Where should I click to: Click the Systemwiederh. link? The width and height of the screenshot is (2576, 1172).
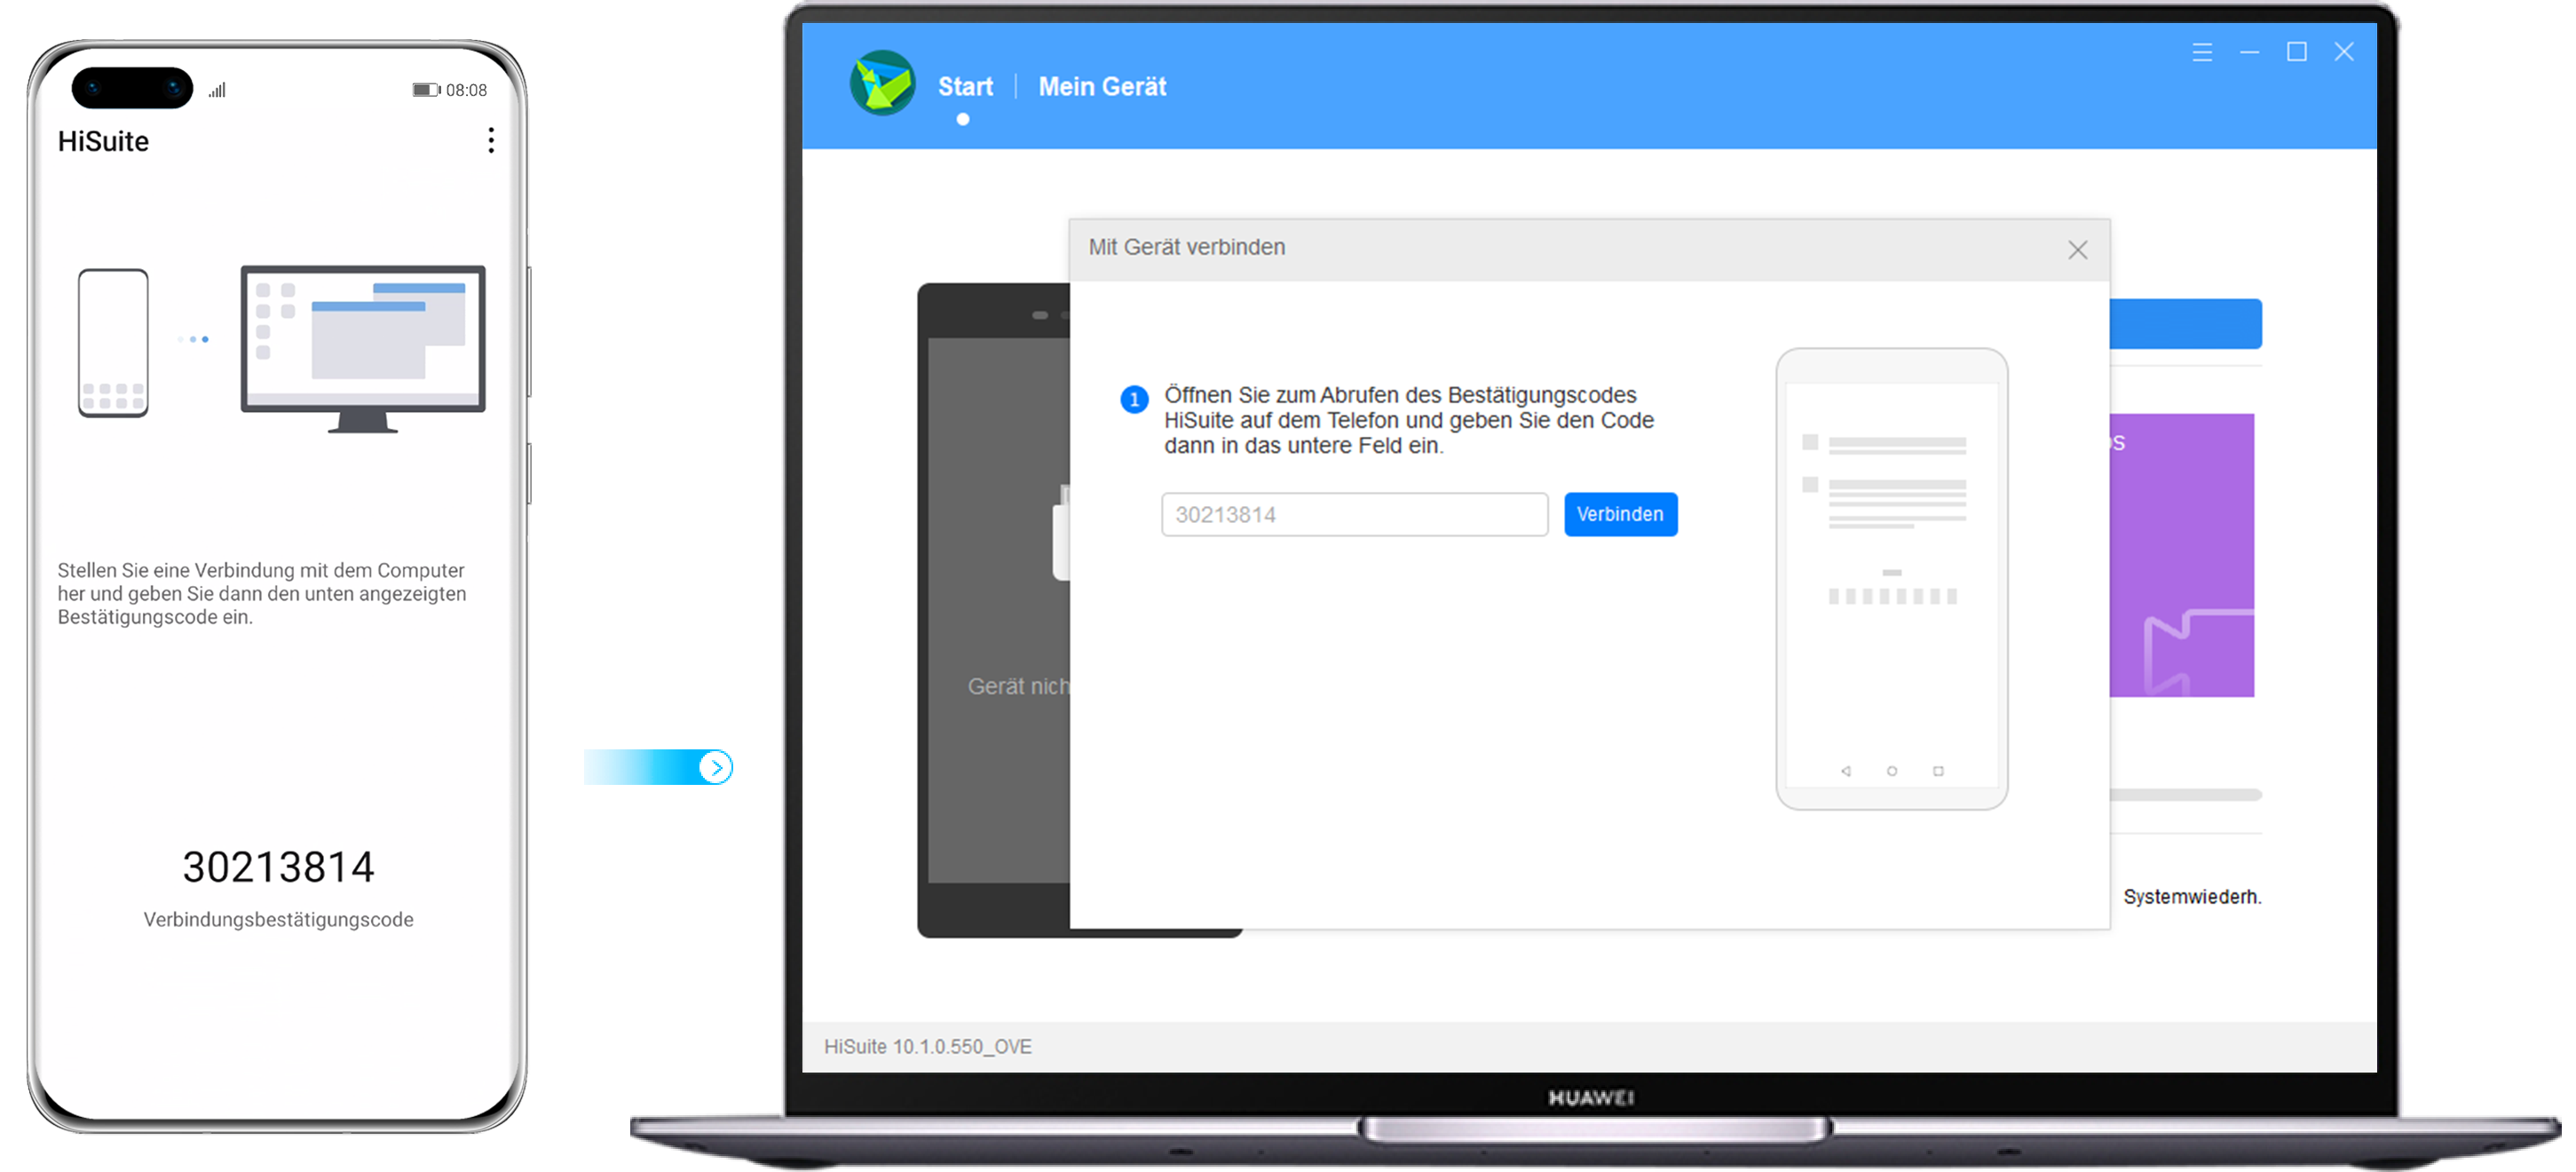(x=2191, y=897)
